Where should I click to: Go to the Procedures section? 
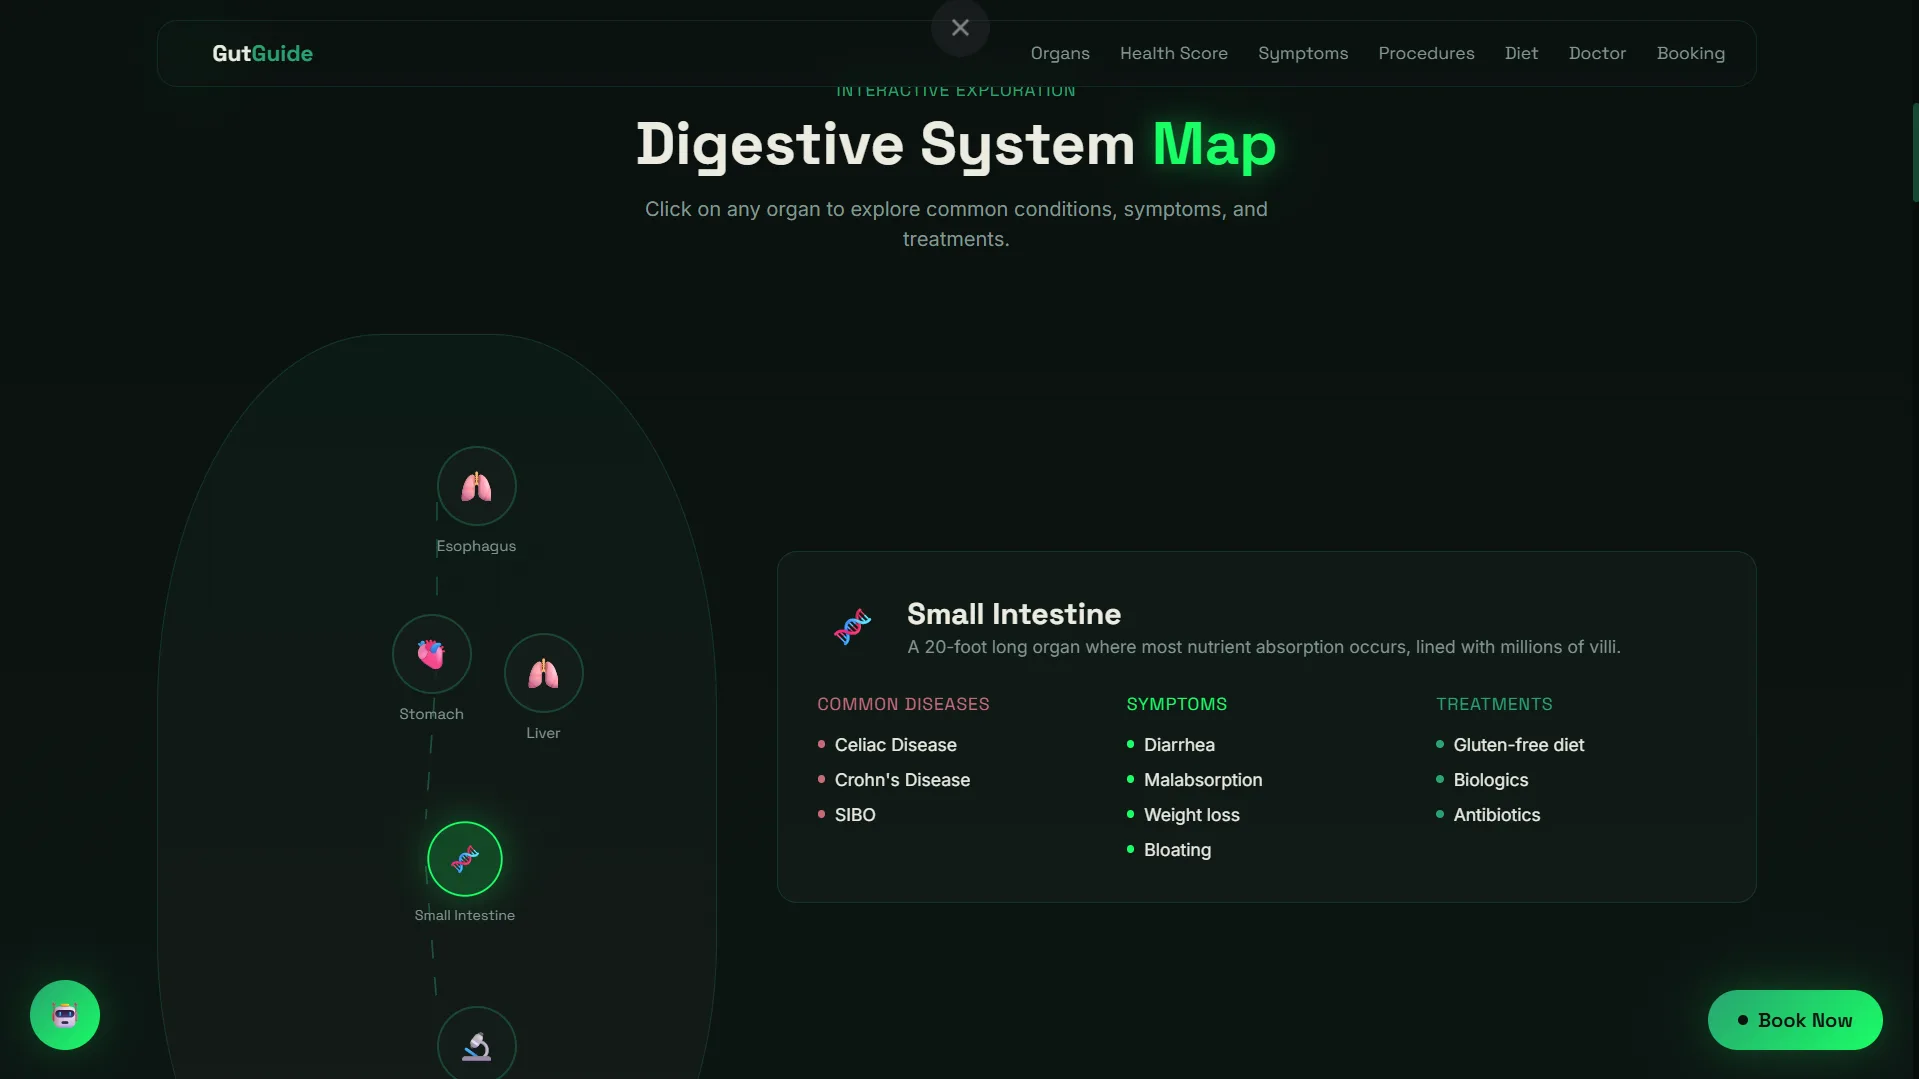1426,54
